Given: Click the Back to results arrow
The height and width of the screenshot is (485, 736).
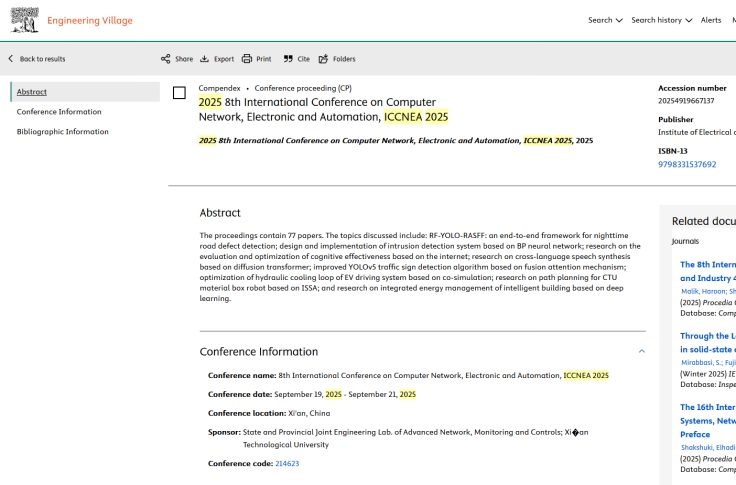Looking at the screenshot, I should (11, 59).
